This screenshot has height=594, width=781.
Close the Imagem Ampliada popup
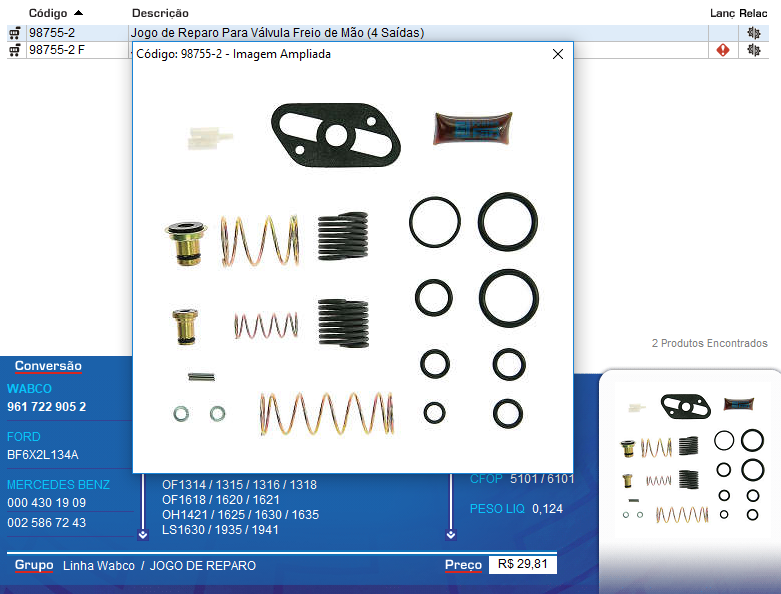tap(558, 54)
